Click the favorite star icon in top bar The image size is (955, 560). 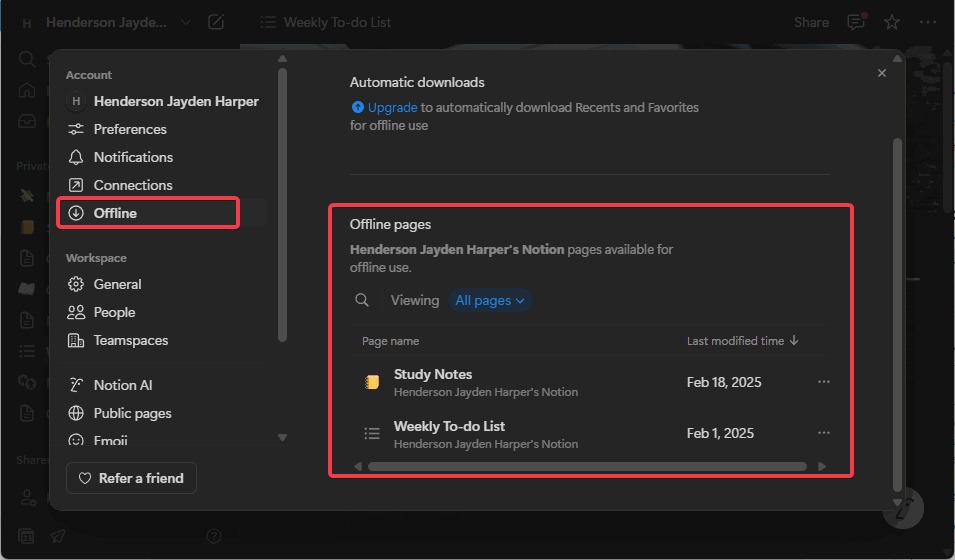(892, 22)
